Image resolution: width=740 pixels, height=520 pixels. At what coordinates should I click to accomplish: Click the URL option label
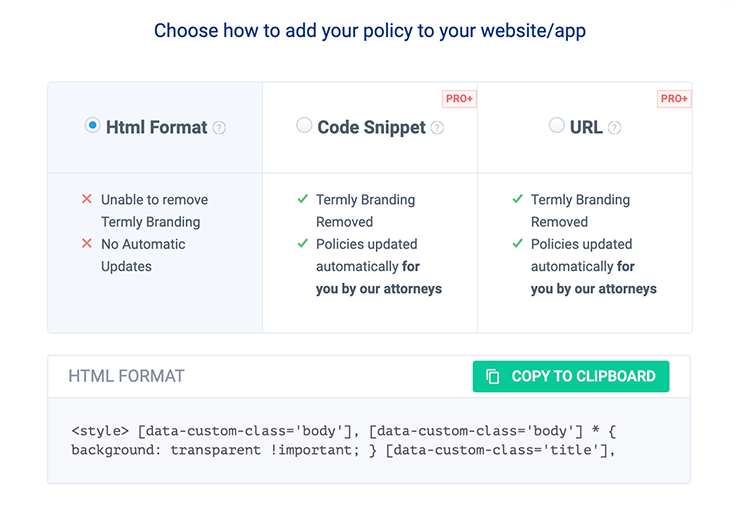coord(586,127)
